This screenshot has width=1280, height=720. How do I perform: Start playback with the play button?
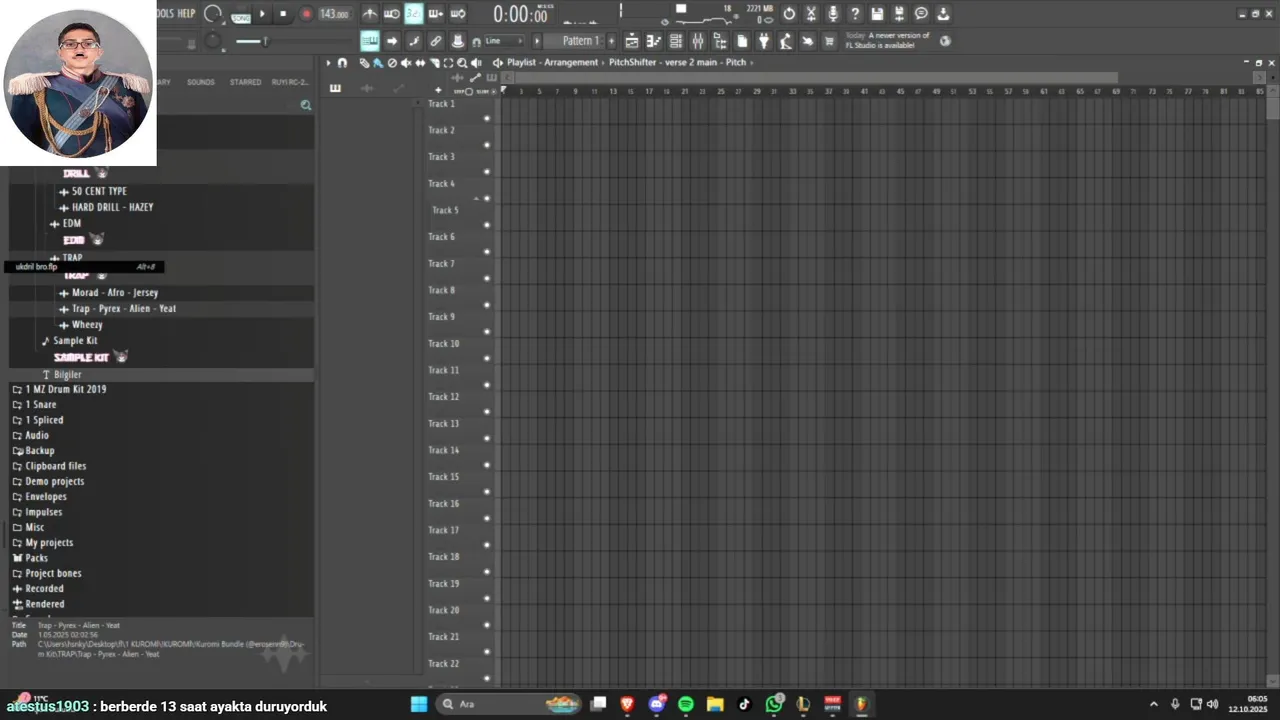coord(262,14)
